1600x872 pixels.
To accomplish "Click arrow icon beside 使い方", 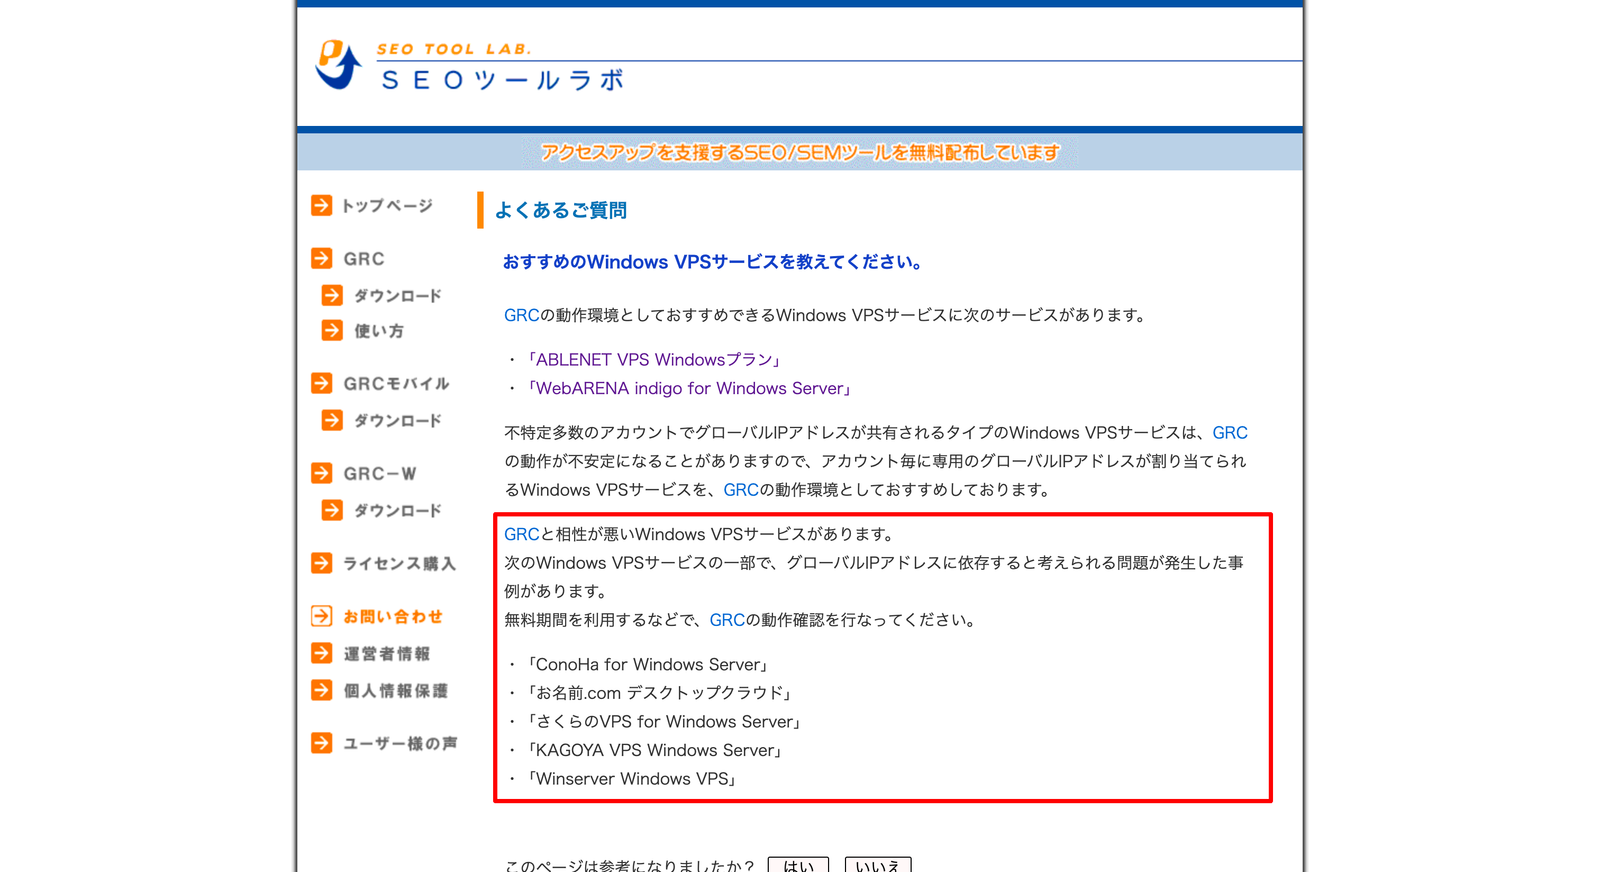I will [x=332, y=330].
